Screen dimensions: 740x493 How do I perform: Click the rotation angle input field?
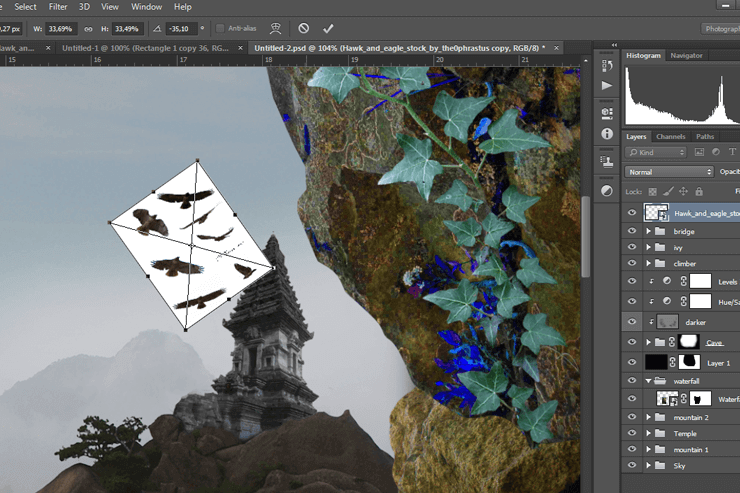(x=180, y=29)
